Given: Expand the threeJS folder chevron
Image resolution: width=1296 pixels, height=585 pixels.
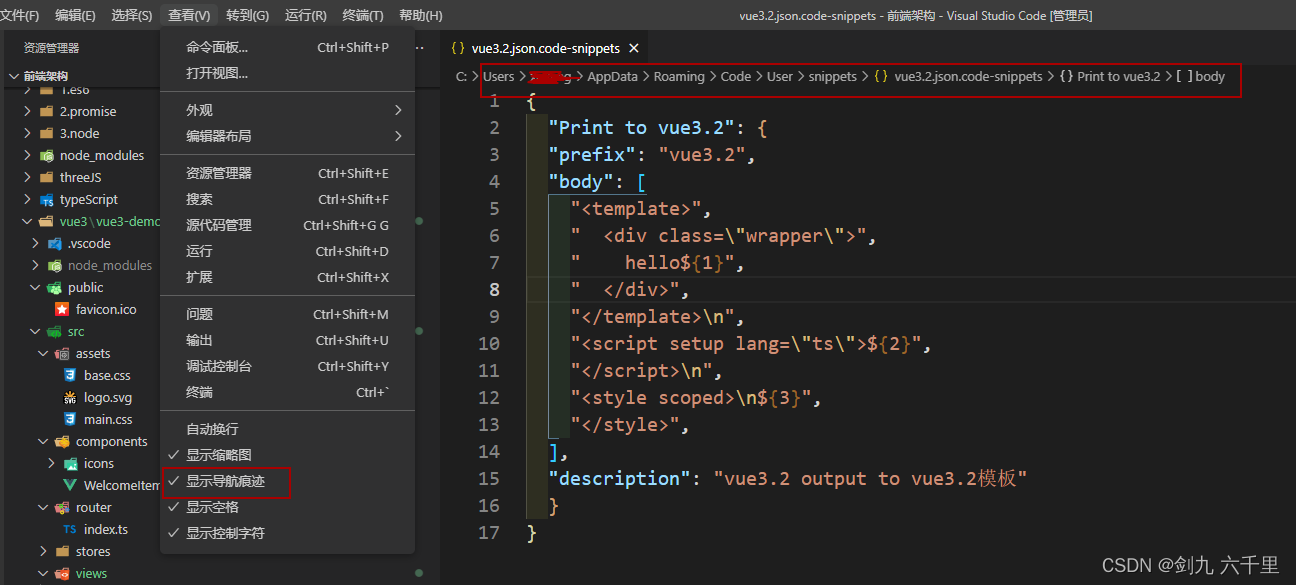Looking at the screenshot, I should (28, 177).
